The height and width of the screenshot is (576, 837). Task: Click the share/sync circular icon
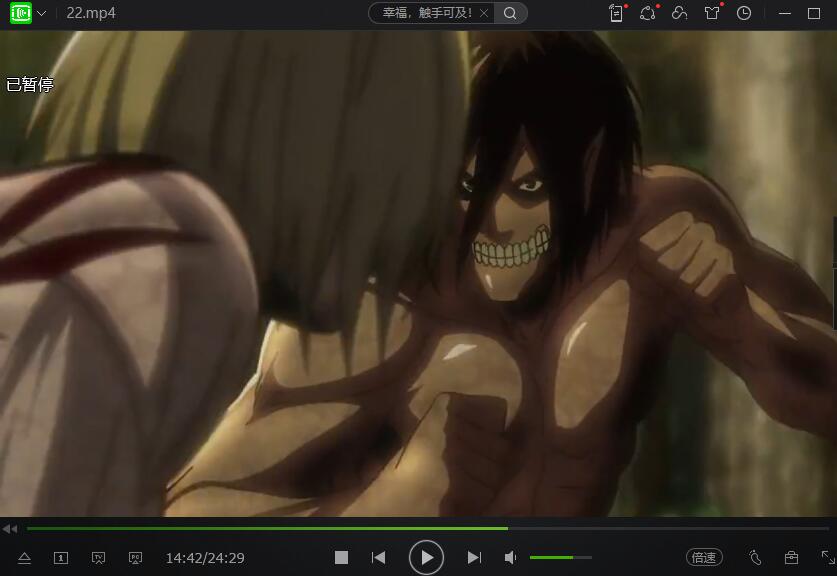click(x=648, y=13)
